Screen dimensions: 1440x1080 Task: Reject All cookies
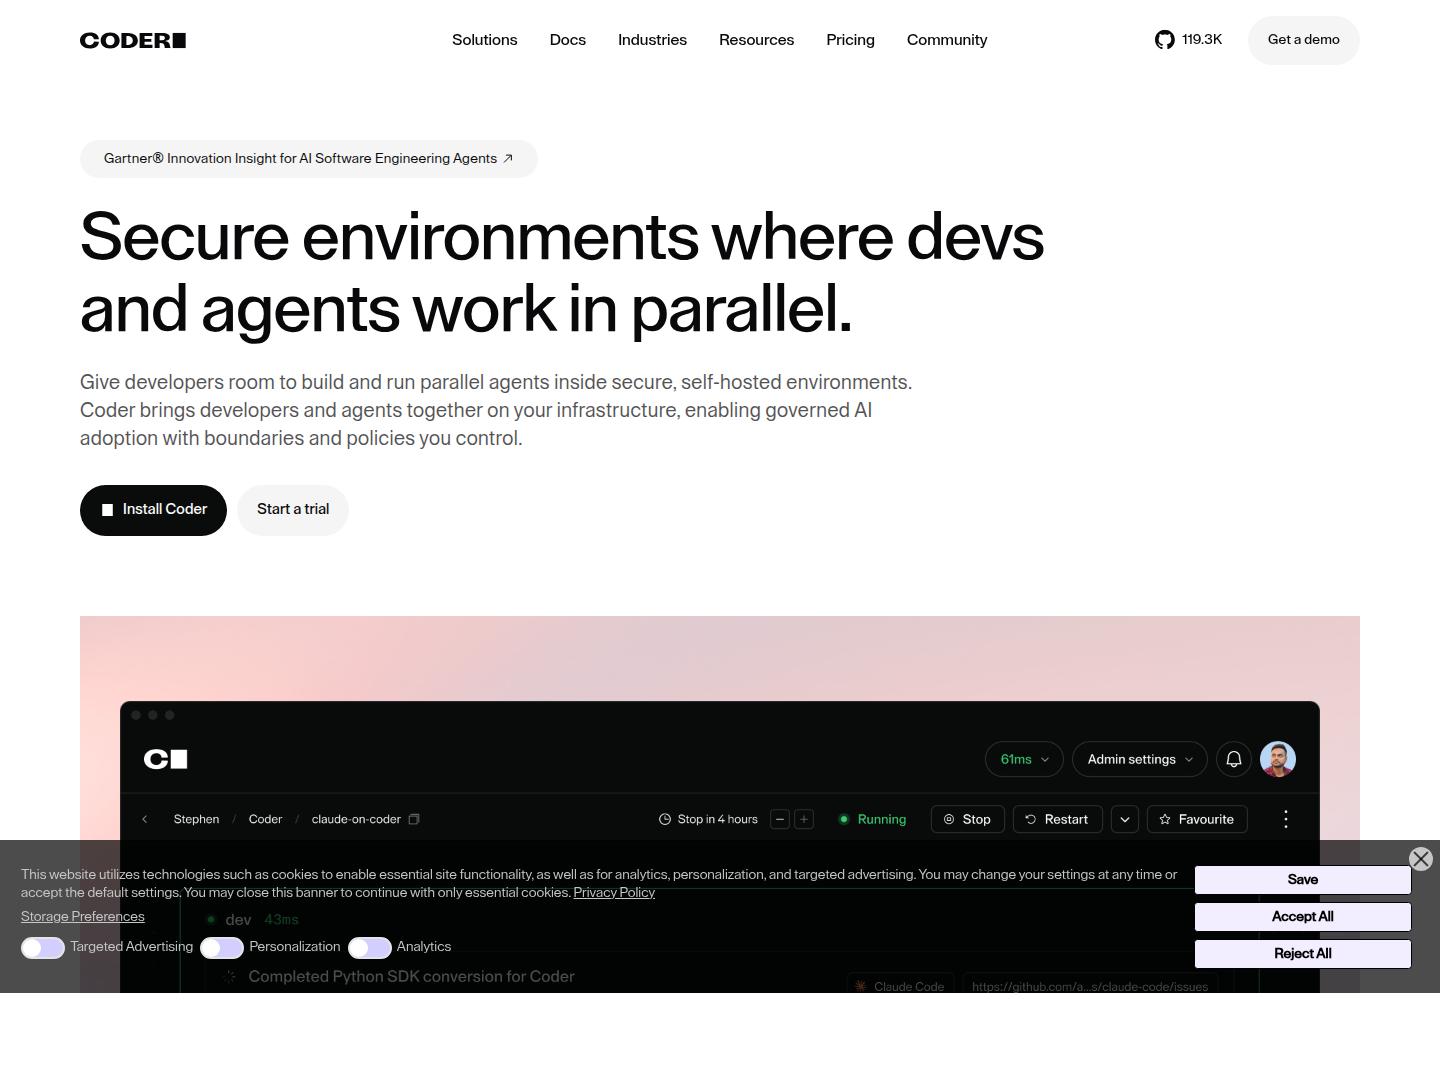pos(1303,954)
